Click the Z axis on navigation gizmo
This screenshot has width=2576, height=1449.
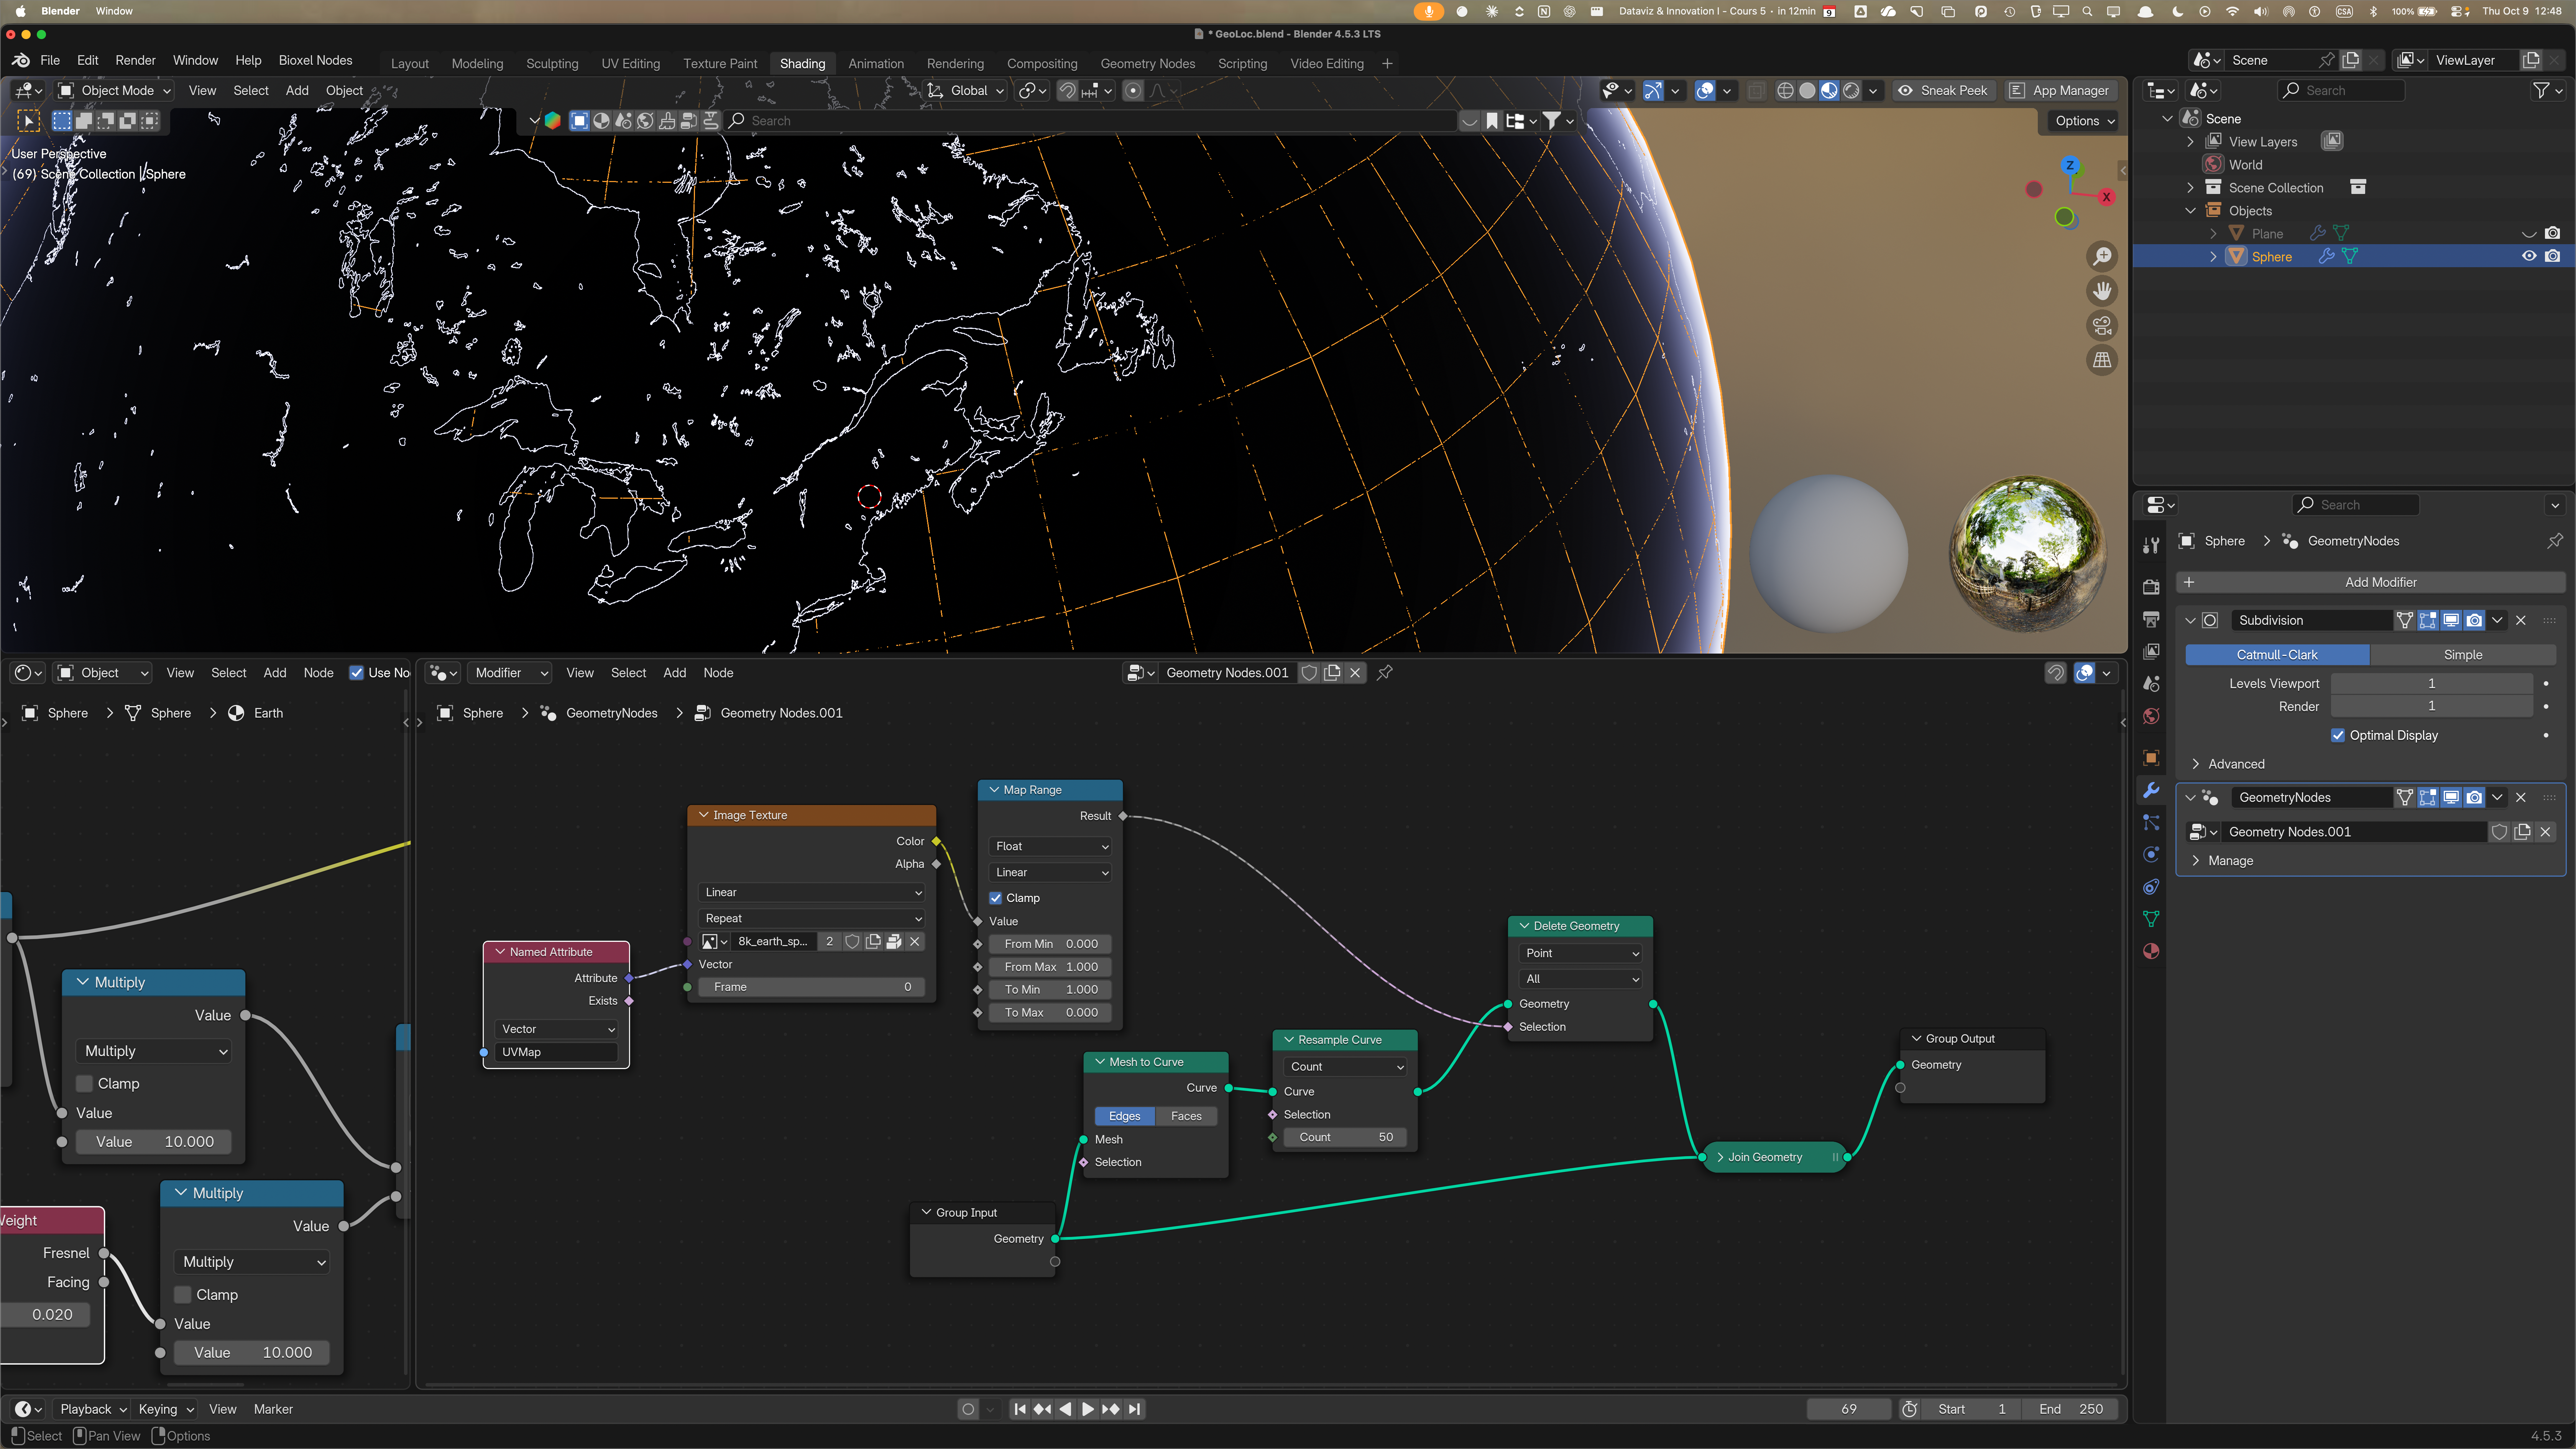click(2070, 165)
